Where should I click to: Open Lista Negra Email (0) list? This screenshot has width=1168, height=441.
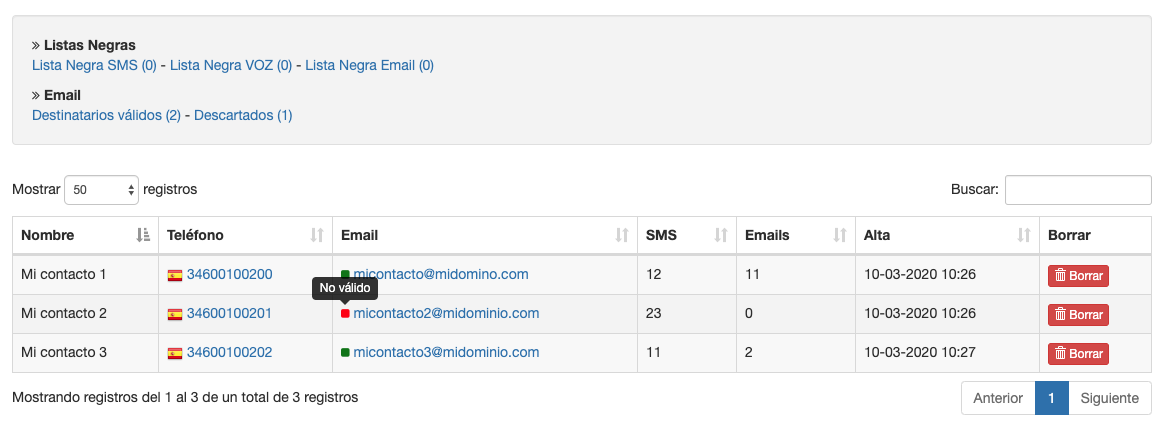coord(369,65)
